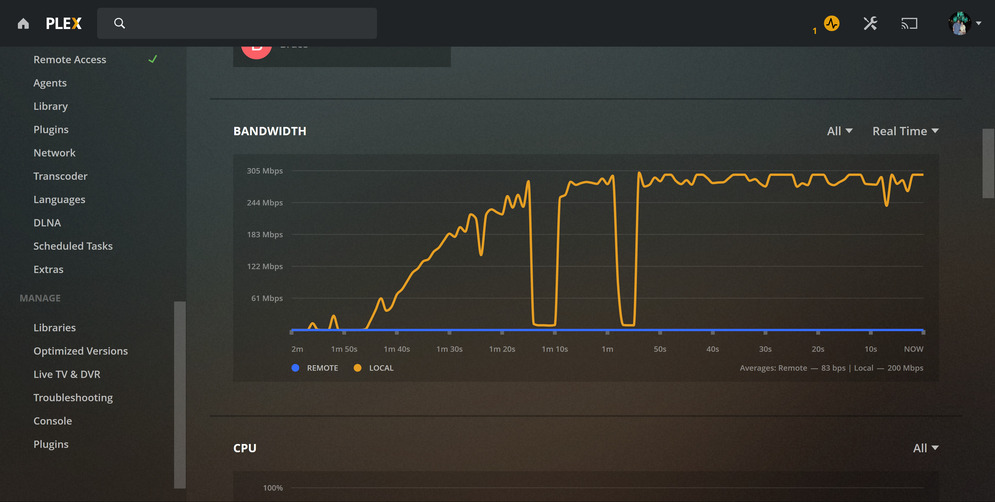Screen dimensions: 995x502
Task: Open the Plugins item under Library
Action: click(51, 129)
